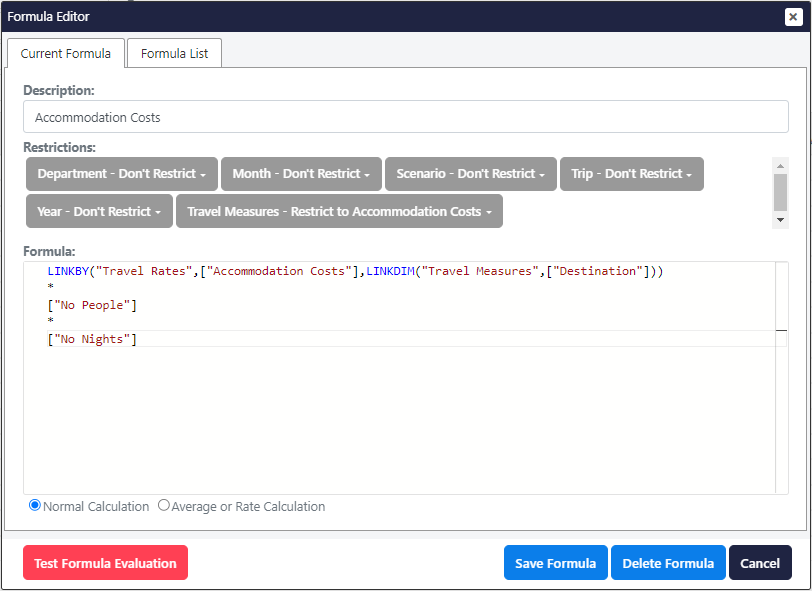Open the Month restriction dropdown
Image resolution: width=812 pixels, height=591 pixels.
(x=300, y=174)
